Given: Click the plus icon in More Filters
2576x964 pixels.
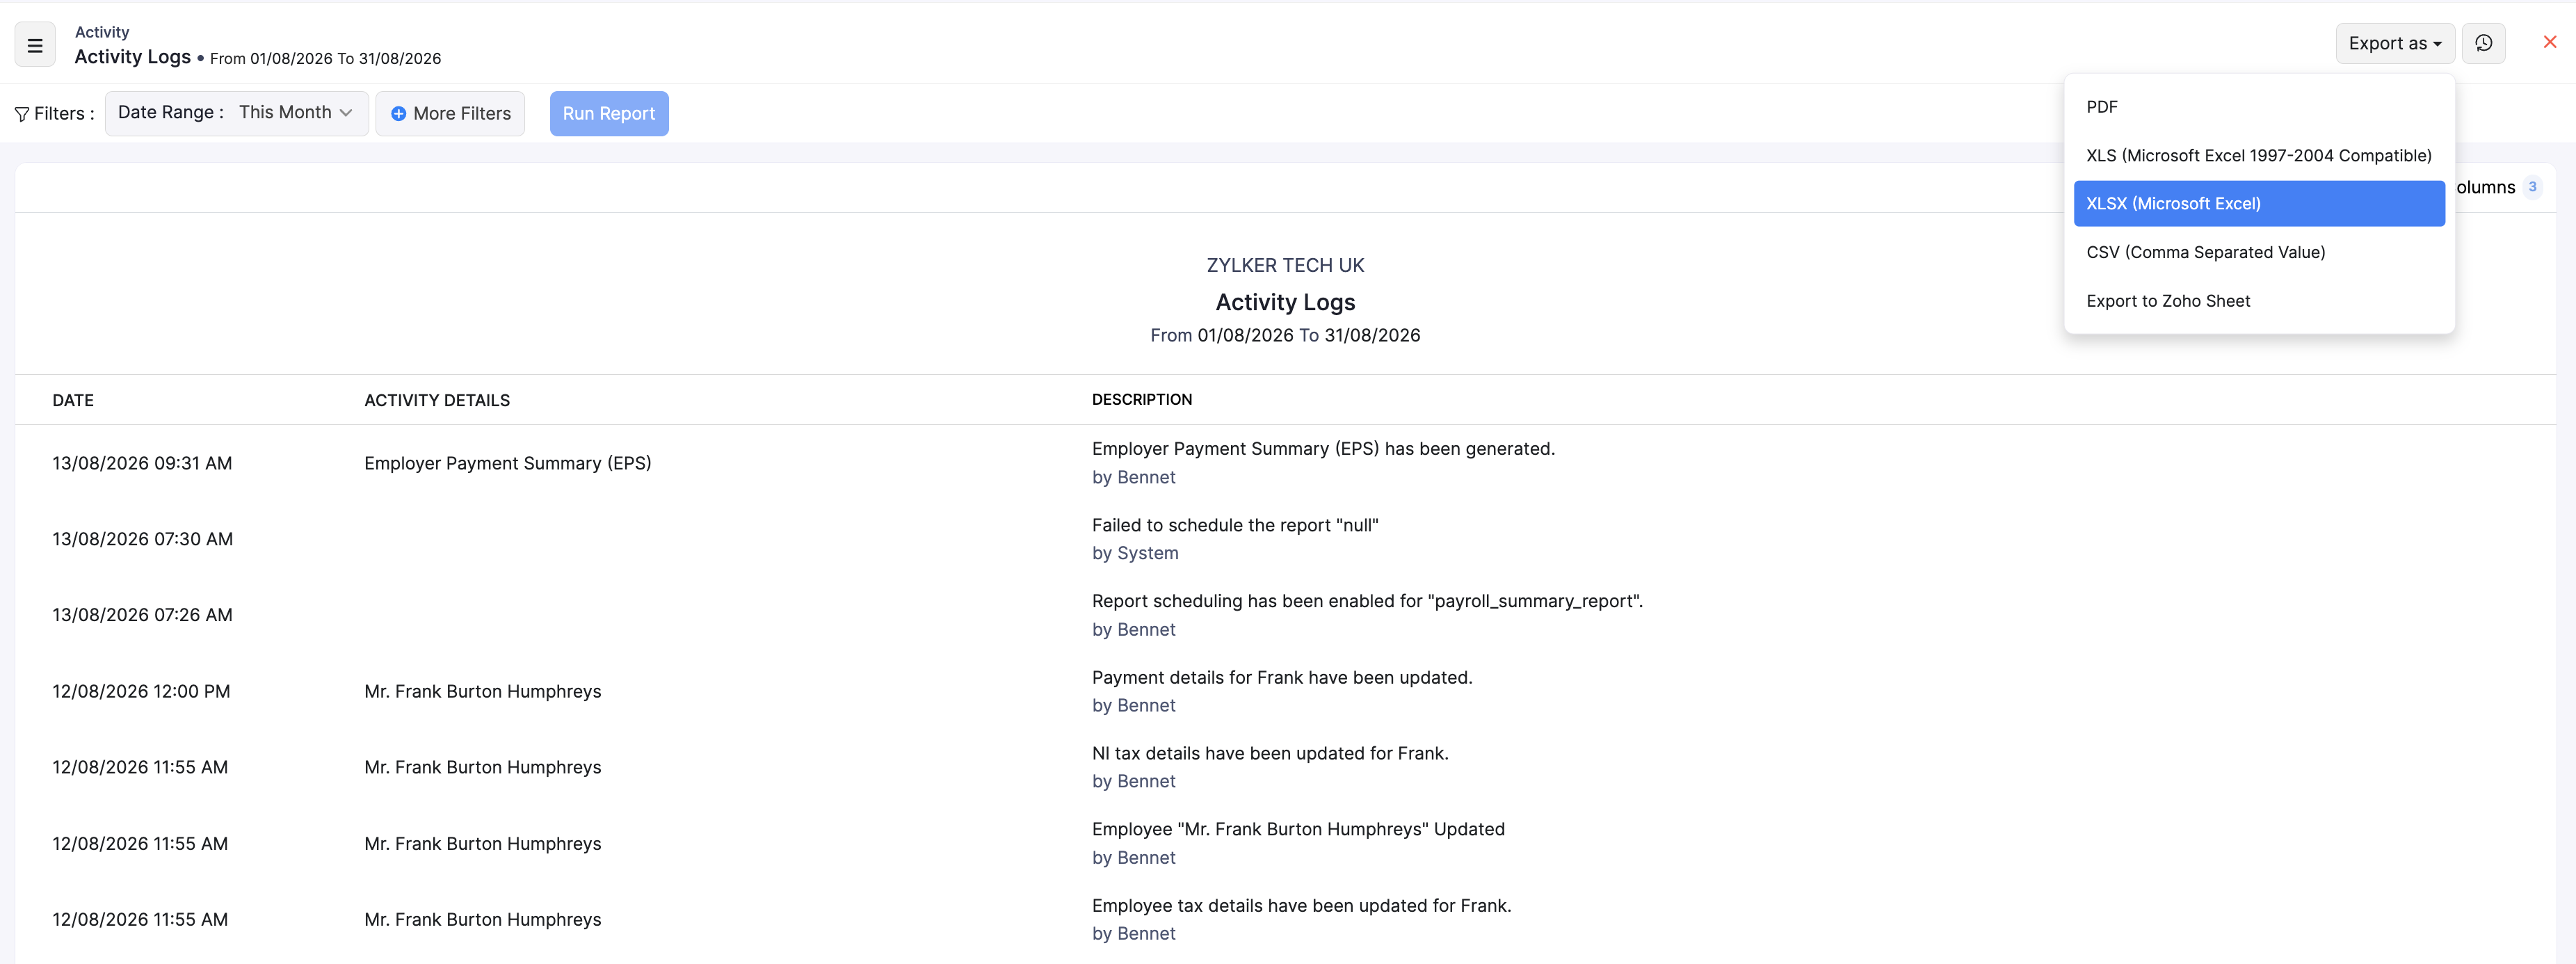Looking at the screenshot, I should [x=398, y=114].
